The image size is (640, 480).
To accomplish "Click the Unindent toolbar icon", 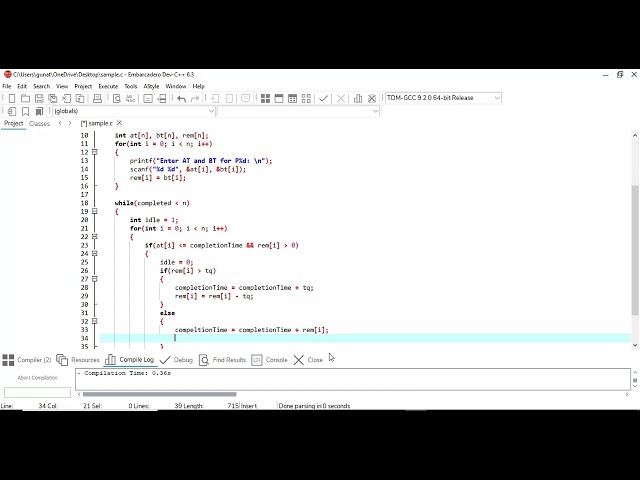I will [x=229, y=98].
